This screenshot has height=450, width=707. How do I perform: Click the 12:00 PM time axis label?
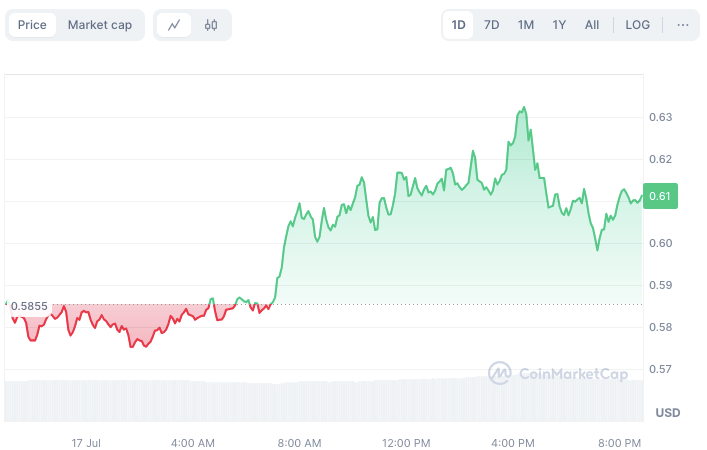pyautogui.click(x=406, y=443)
